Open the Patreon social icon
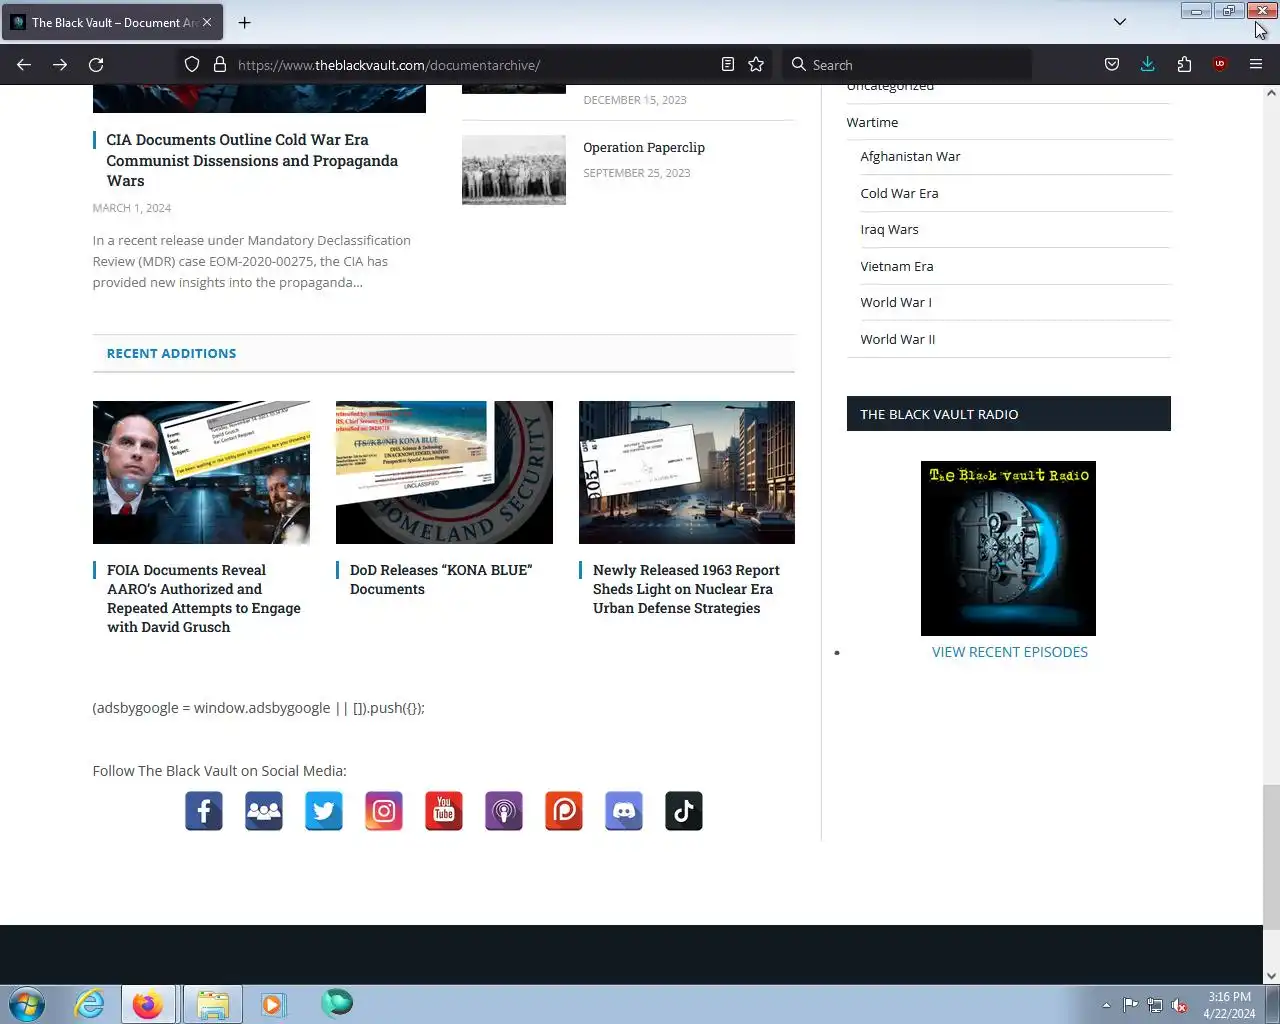This screenshot has width=1280, height=1024. pos(564,811)
